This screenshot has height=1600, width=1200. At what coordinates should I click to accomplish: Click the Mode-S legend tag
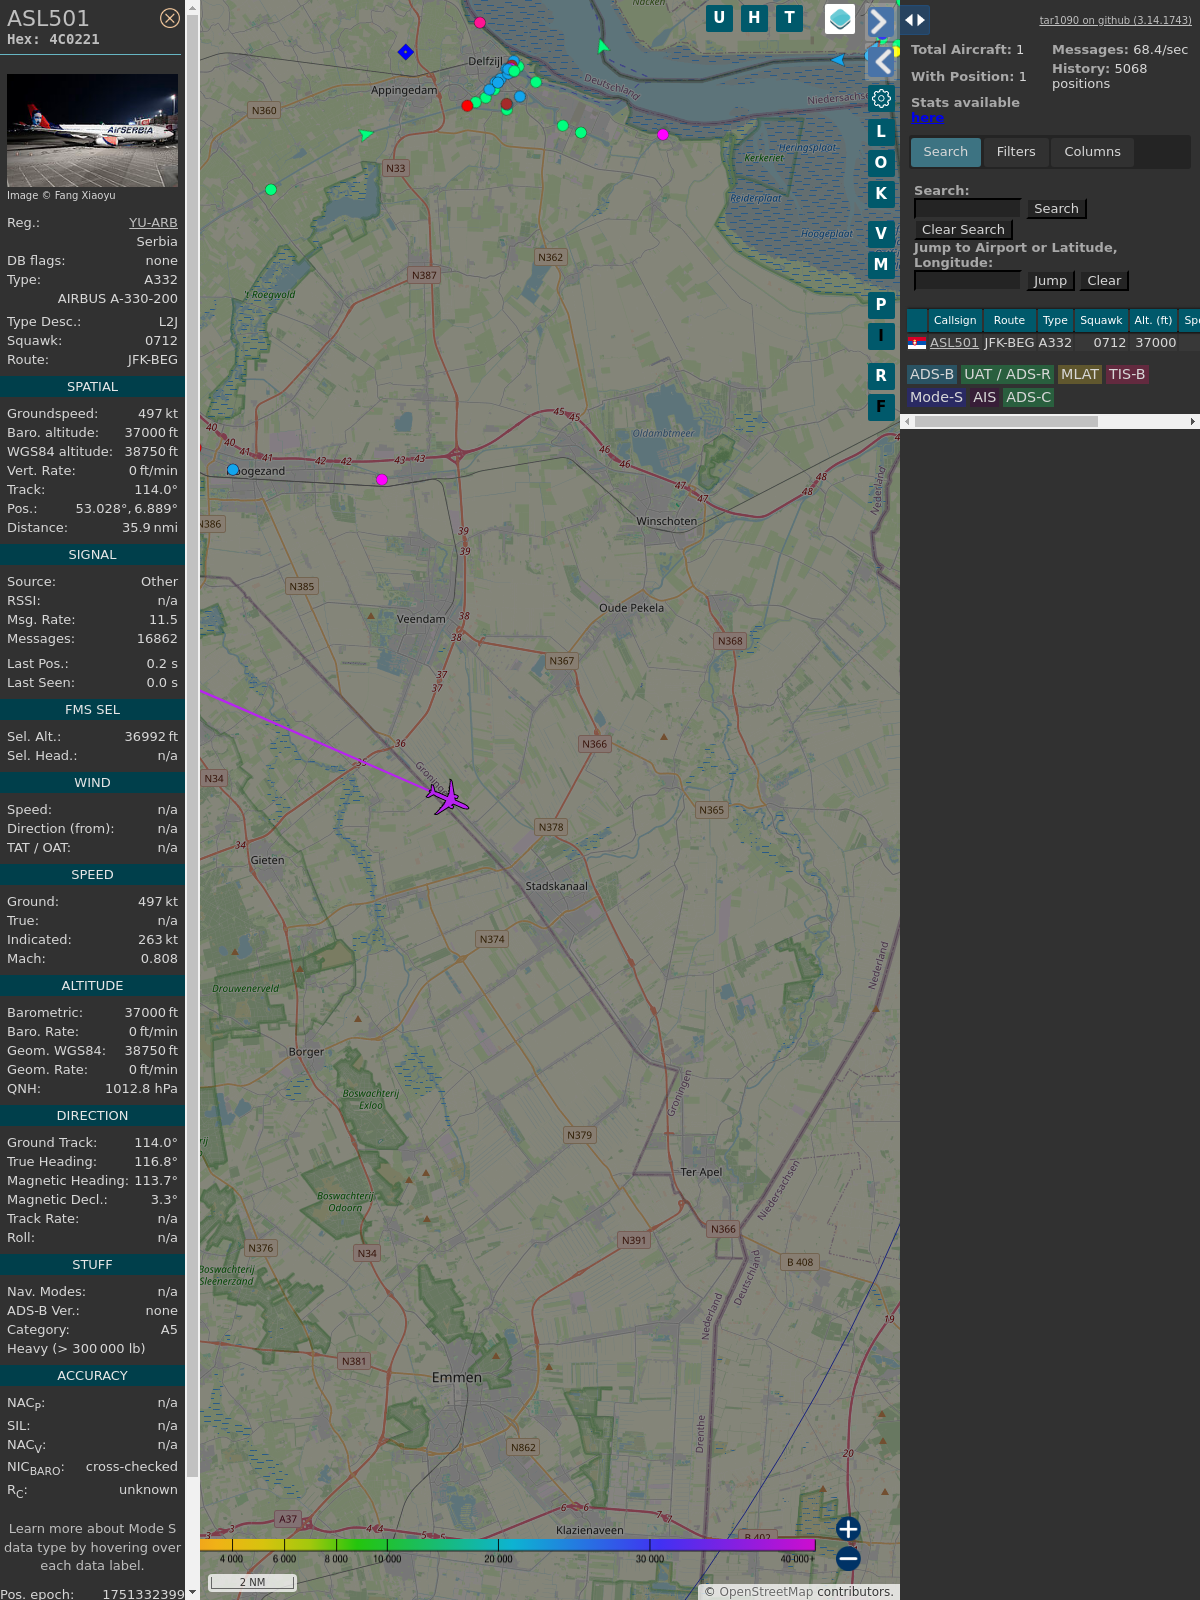point(936,397)
